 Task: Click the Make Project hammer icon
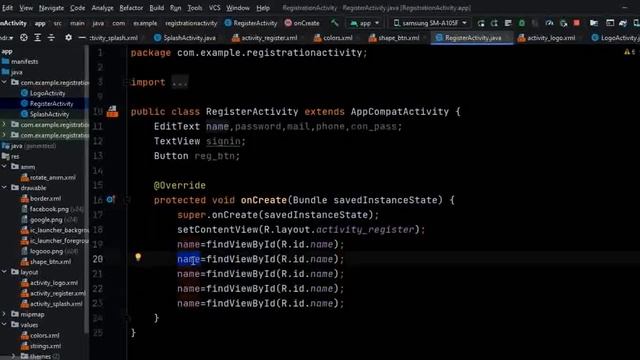pos(335,23)
